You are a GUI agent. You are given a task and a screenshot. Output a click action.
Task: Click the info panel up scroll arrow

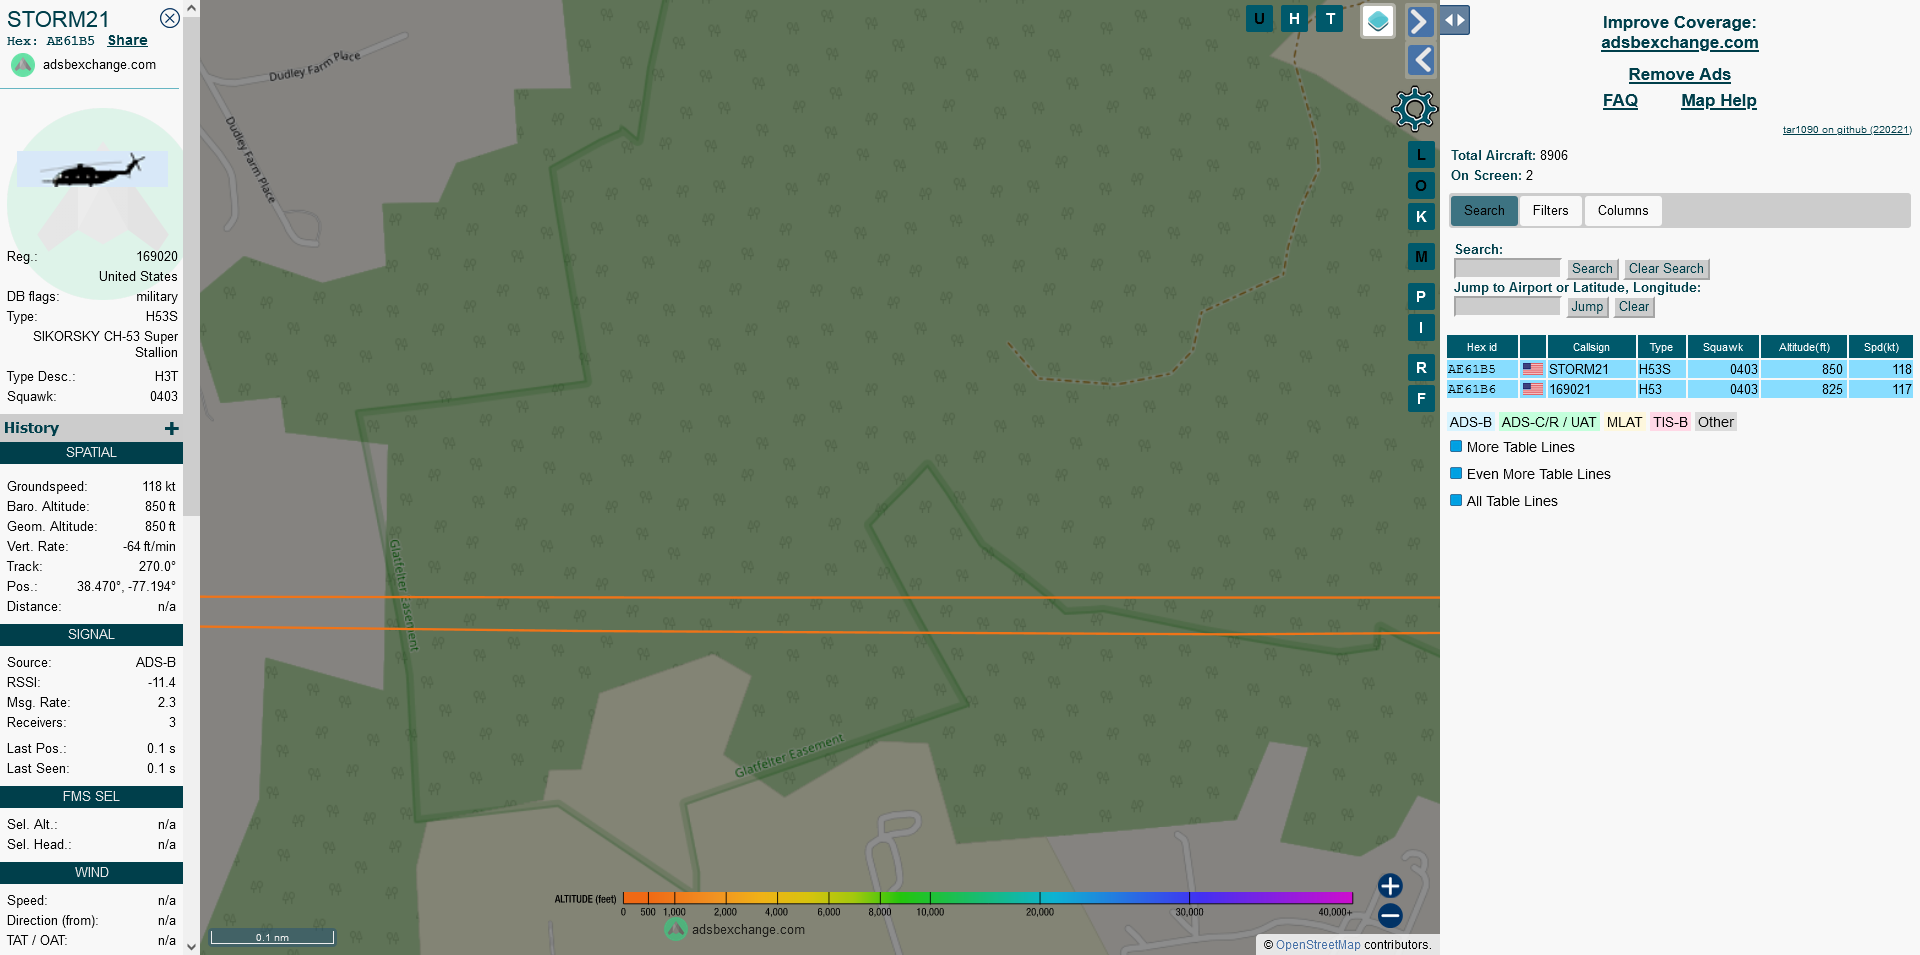pyautogui.click(x=191, y=8)
